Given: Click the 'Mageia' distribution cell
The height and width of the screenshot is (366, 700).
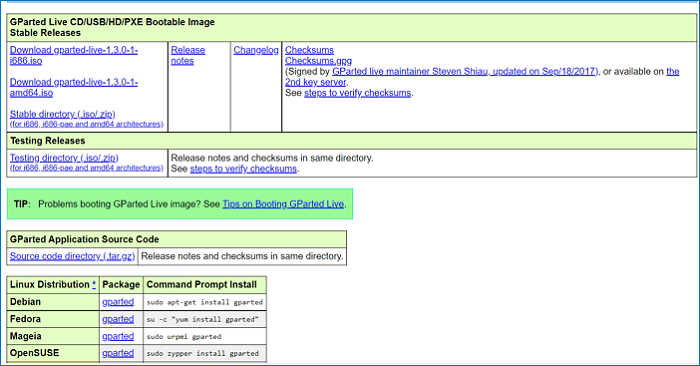Looking at the screenshot, I should pos(53,336).
